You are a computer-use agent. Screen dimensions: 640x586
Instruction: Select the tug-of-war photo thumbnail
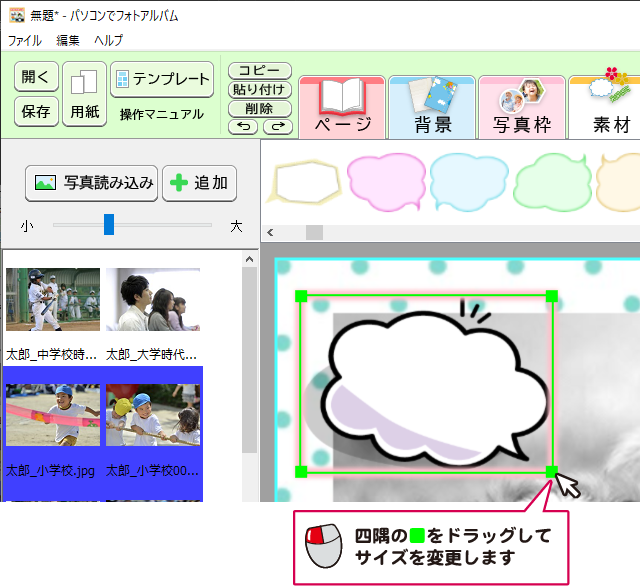153,415
